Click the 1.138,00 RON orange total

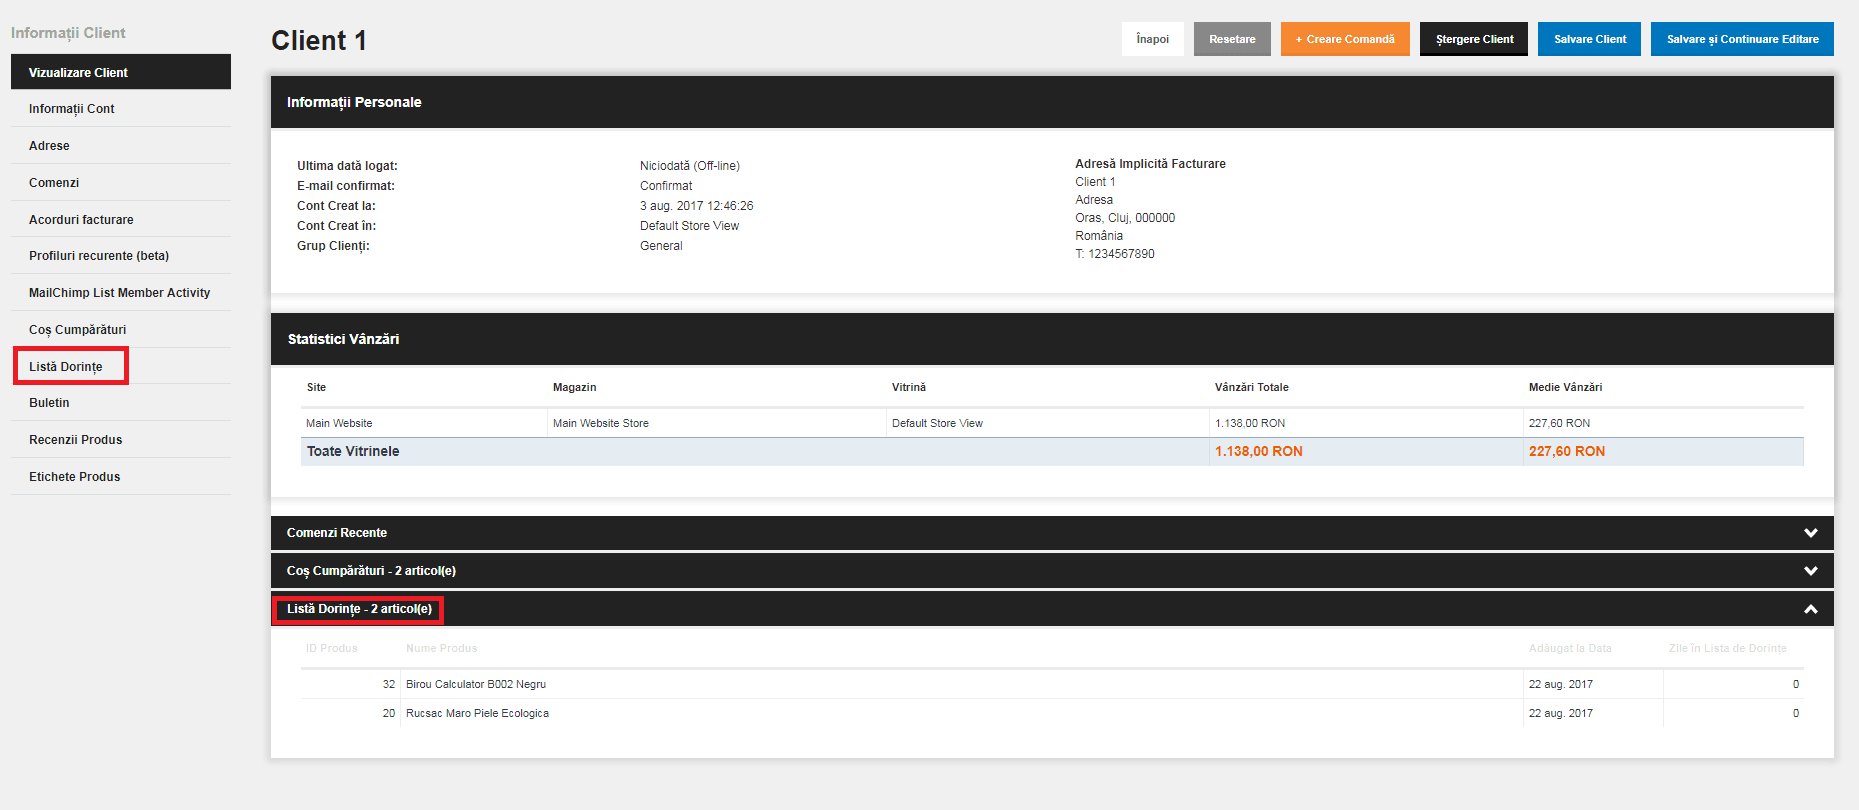coord(1259,451)
